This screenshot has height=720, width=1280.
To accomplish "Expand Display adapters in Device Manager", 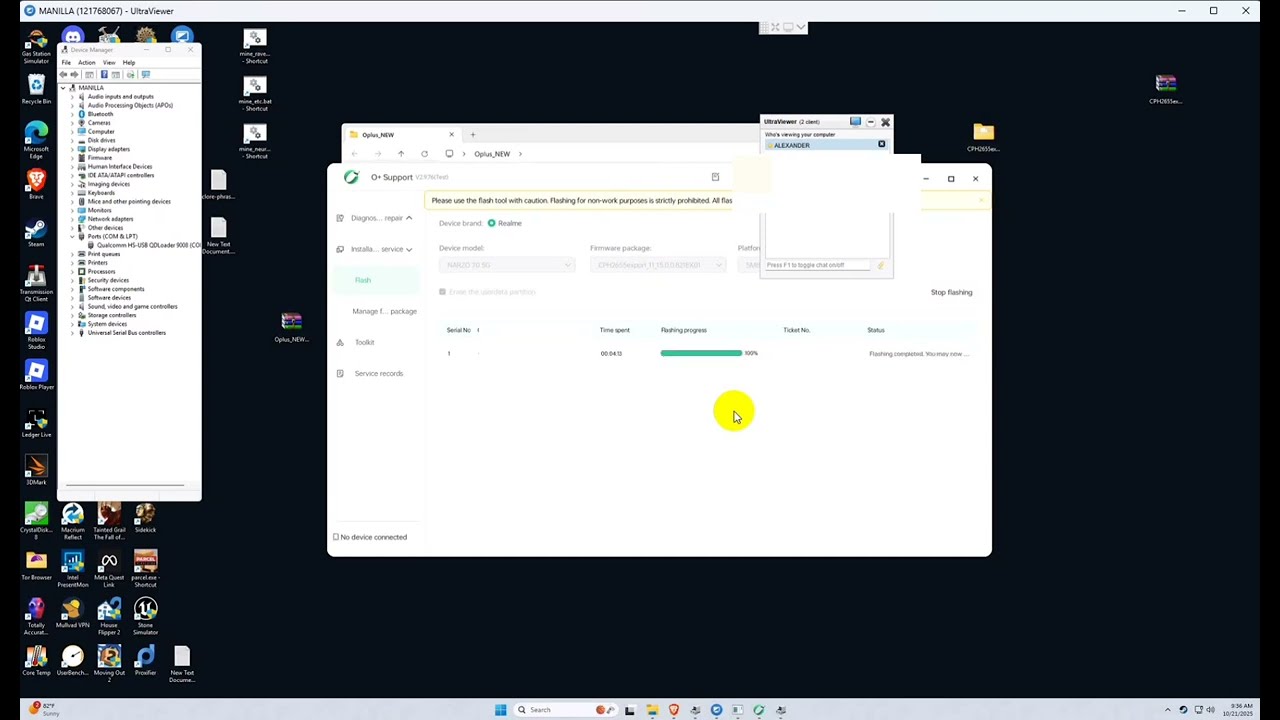I will pyautogui.click(x=72, y=149).
